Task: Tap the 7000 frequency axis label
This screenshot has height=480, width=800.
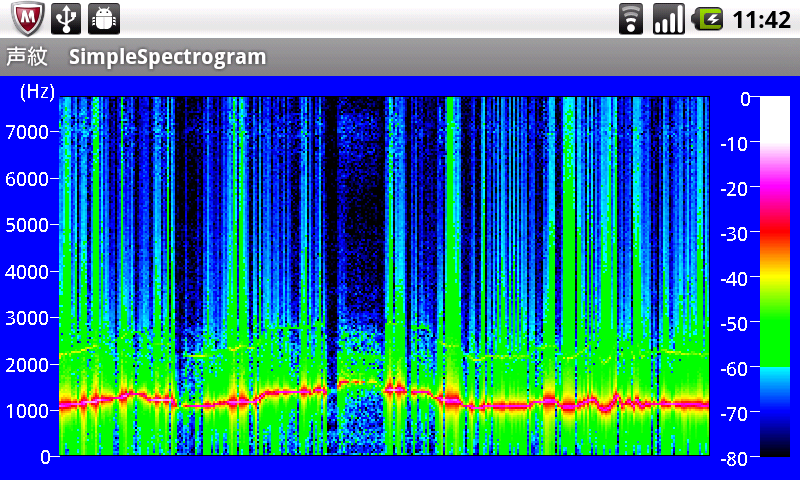Action: [27, 132]
